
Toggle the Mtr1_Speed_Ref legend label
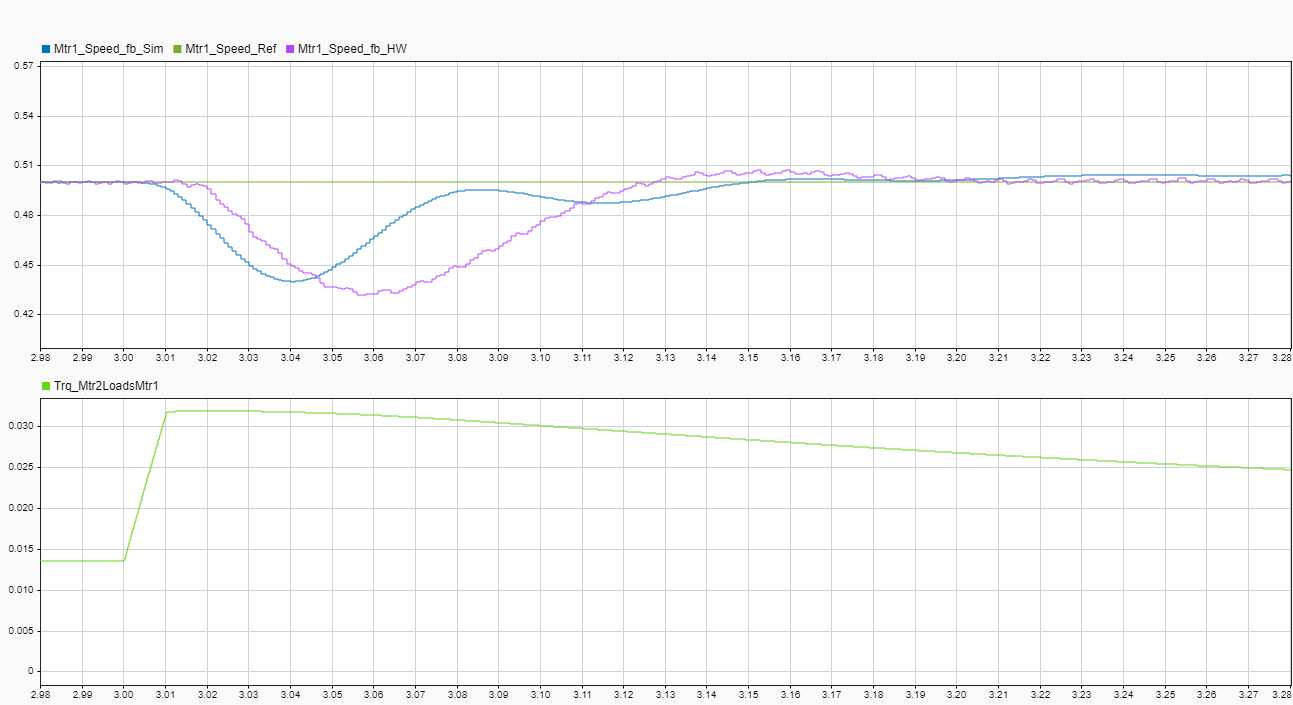click(230, 48)
